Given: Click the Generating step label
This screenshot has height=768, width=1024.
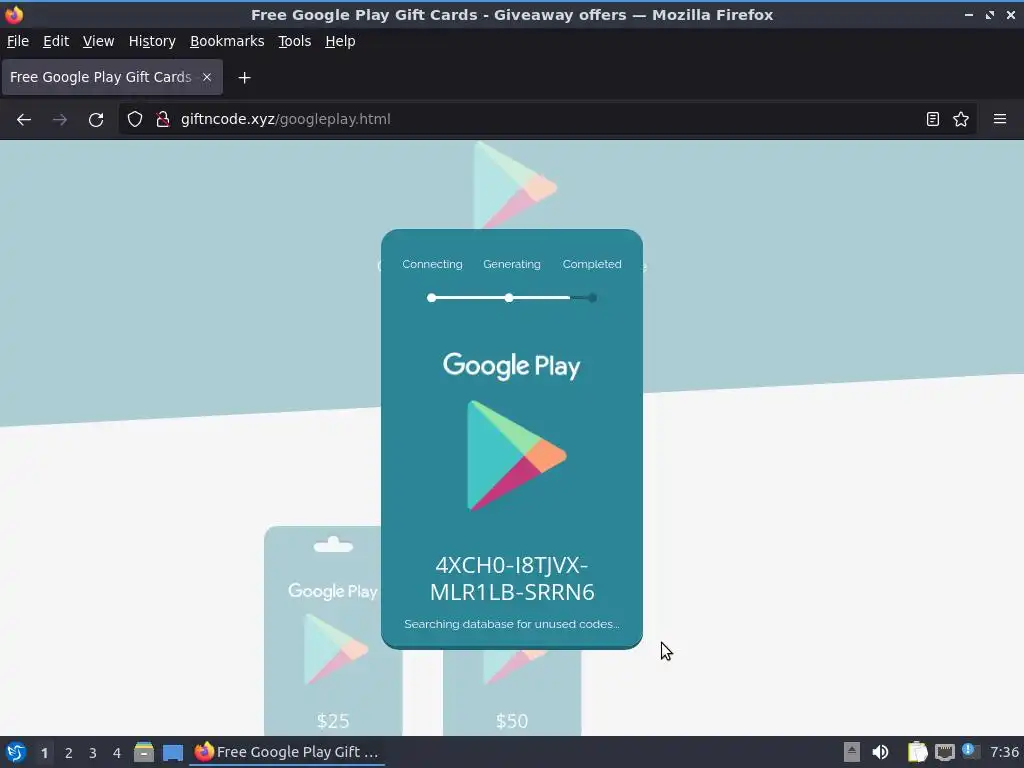Looking at the screenshot, I should [511, 264].
